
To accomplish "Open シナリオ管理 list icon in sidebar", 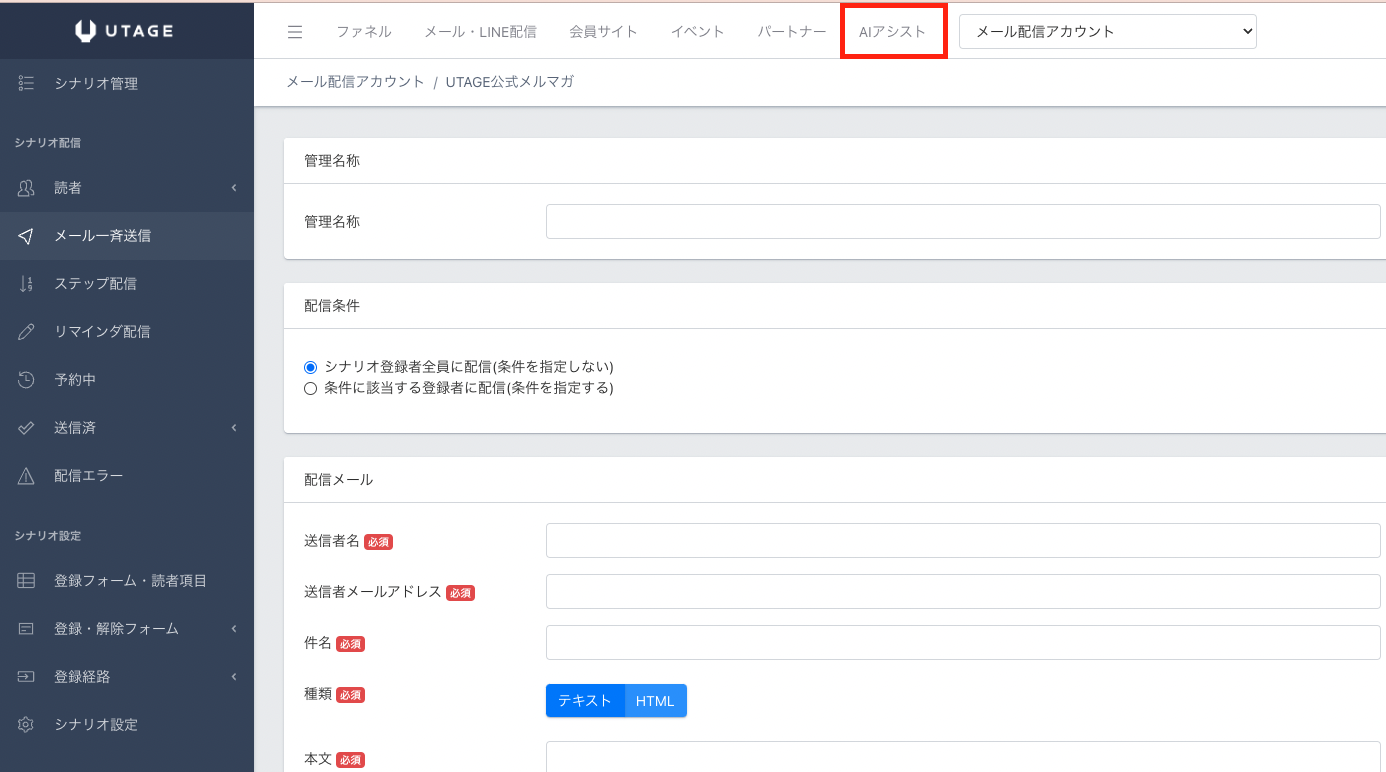I will 27,84.
